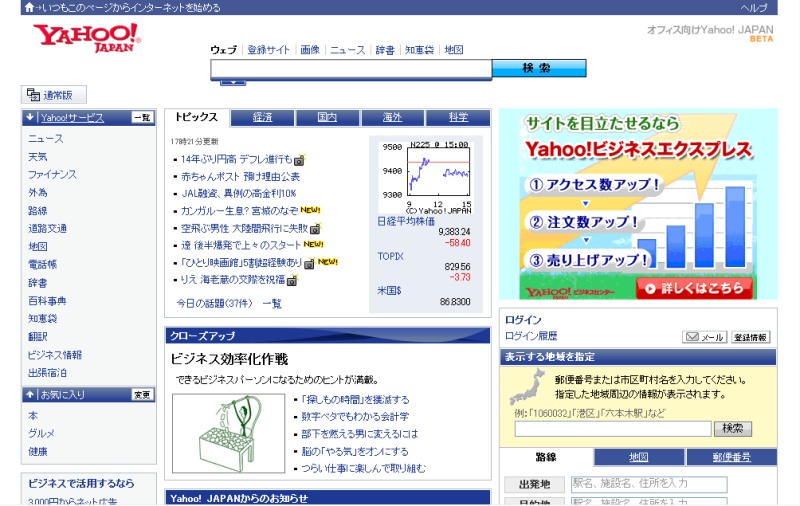
Task: Click the ログイン link
Action: click(523, 320)
